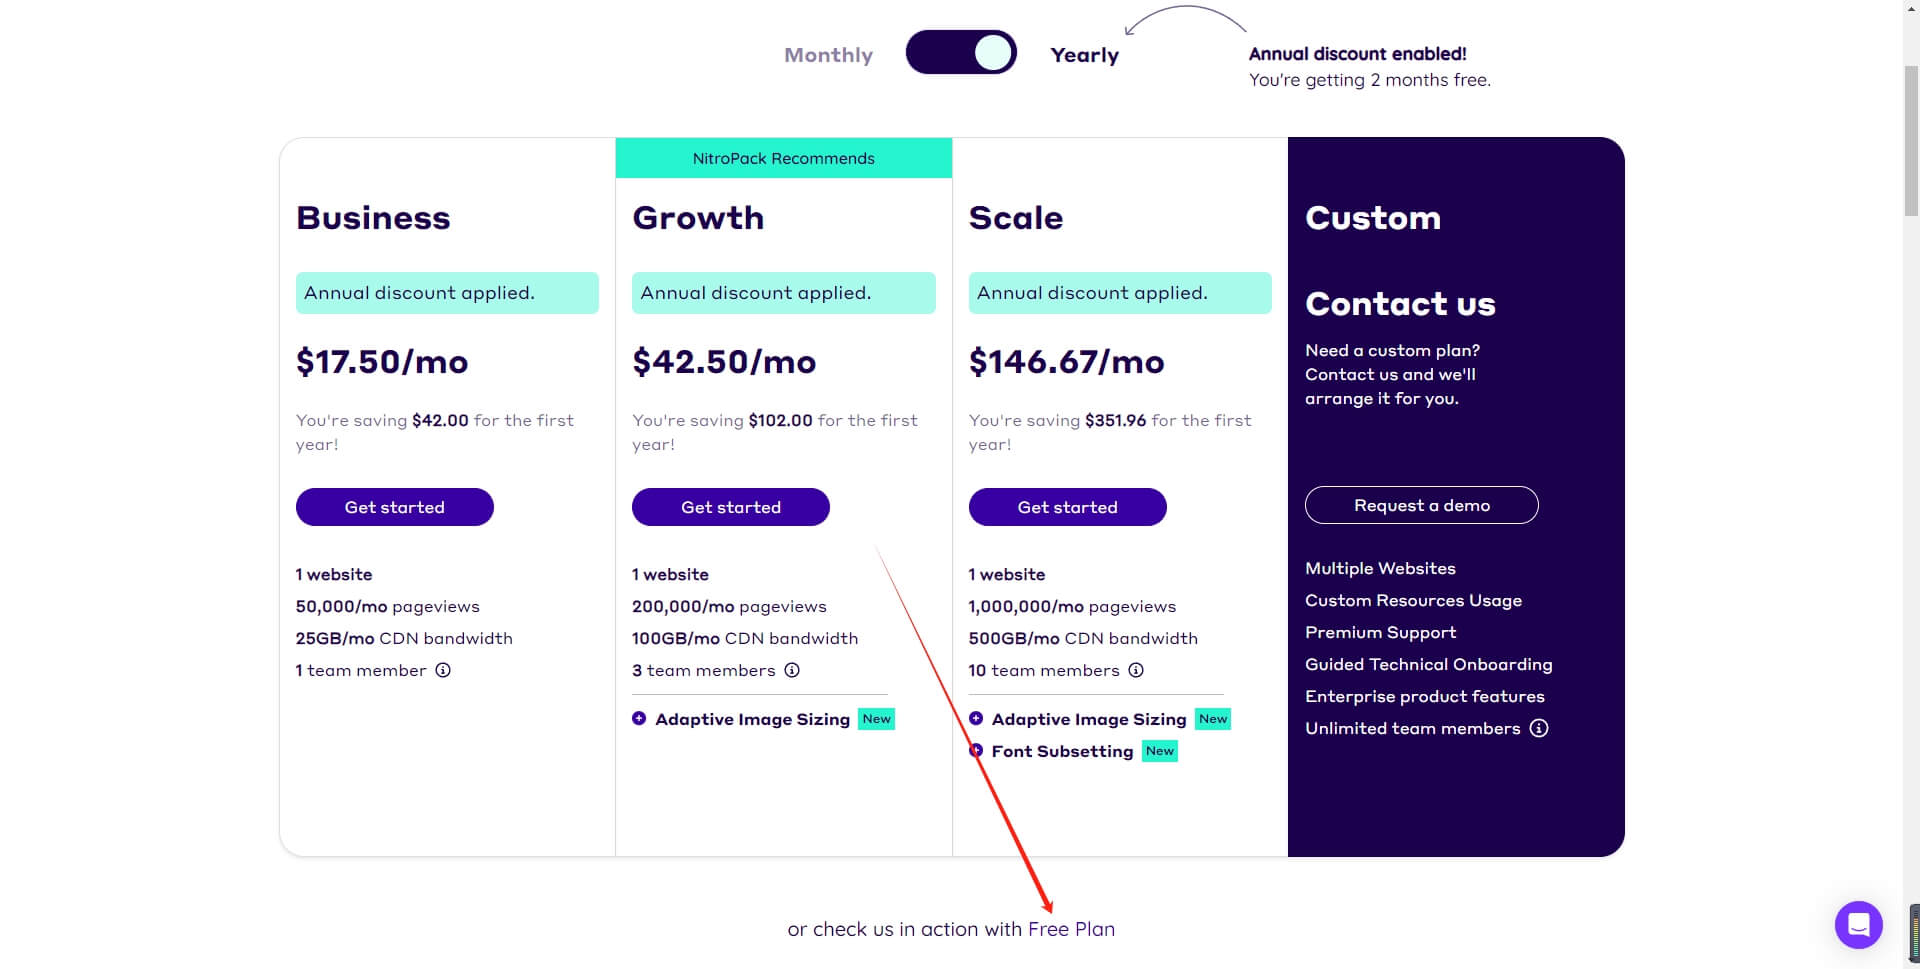The height and width of the screenshot is (969, 1920).
Task: Expand Font Subsetting feature details
Action: click(x=977, y=751)
